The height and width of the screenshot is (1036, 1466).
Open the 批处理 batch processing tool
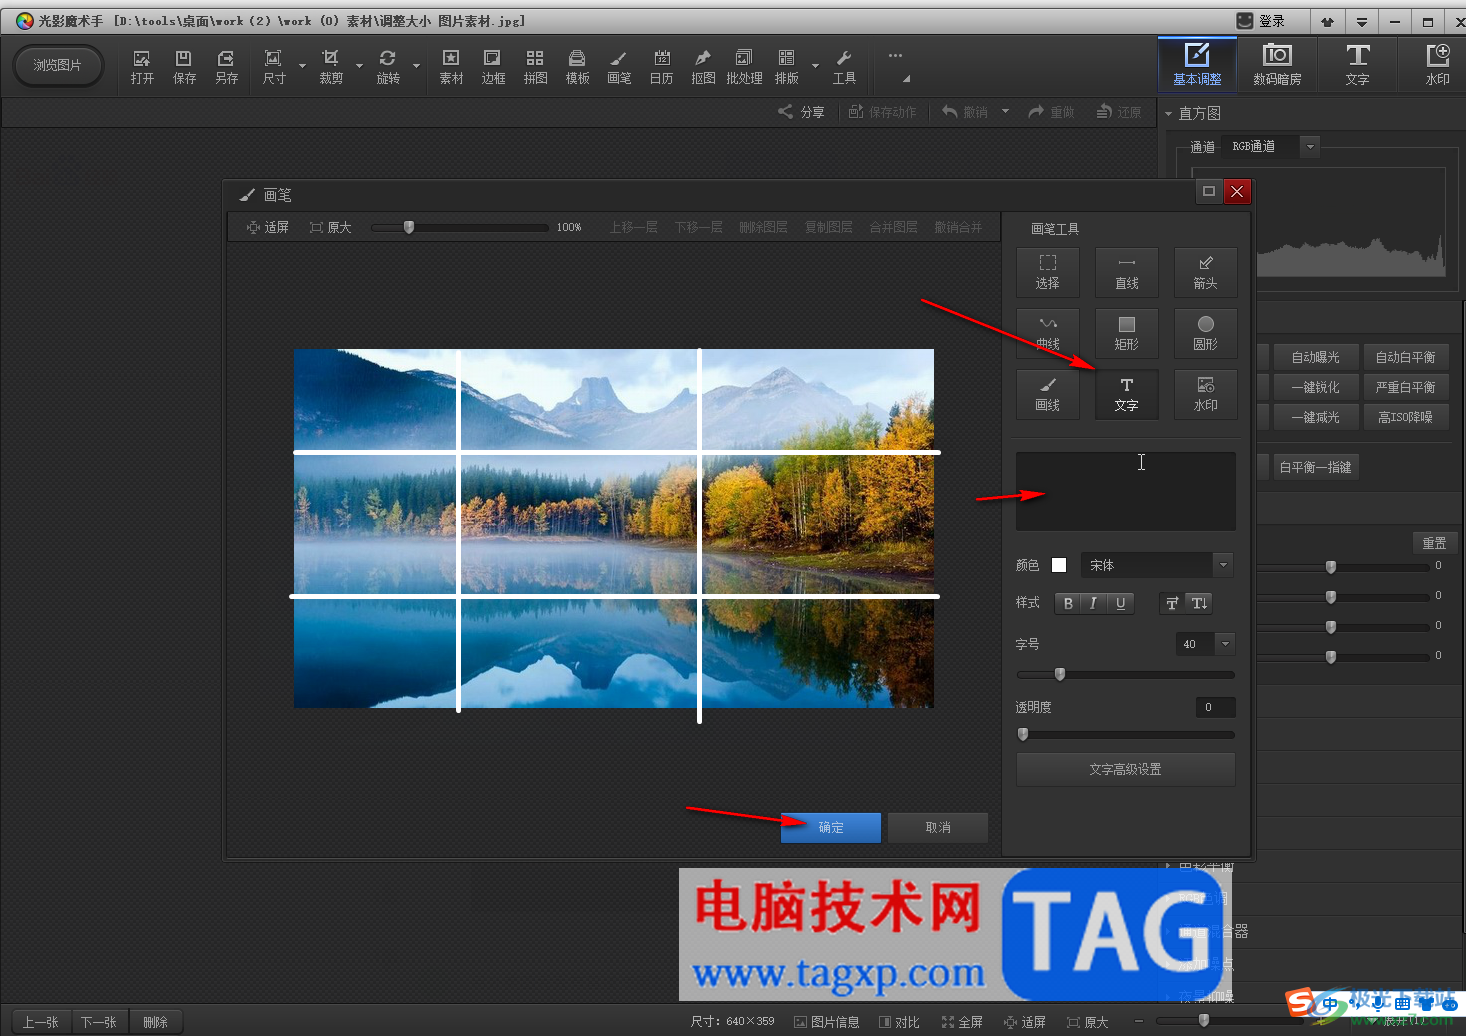click(744, 67)
